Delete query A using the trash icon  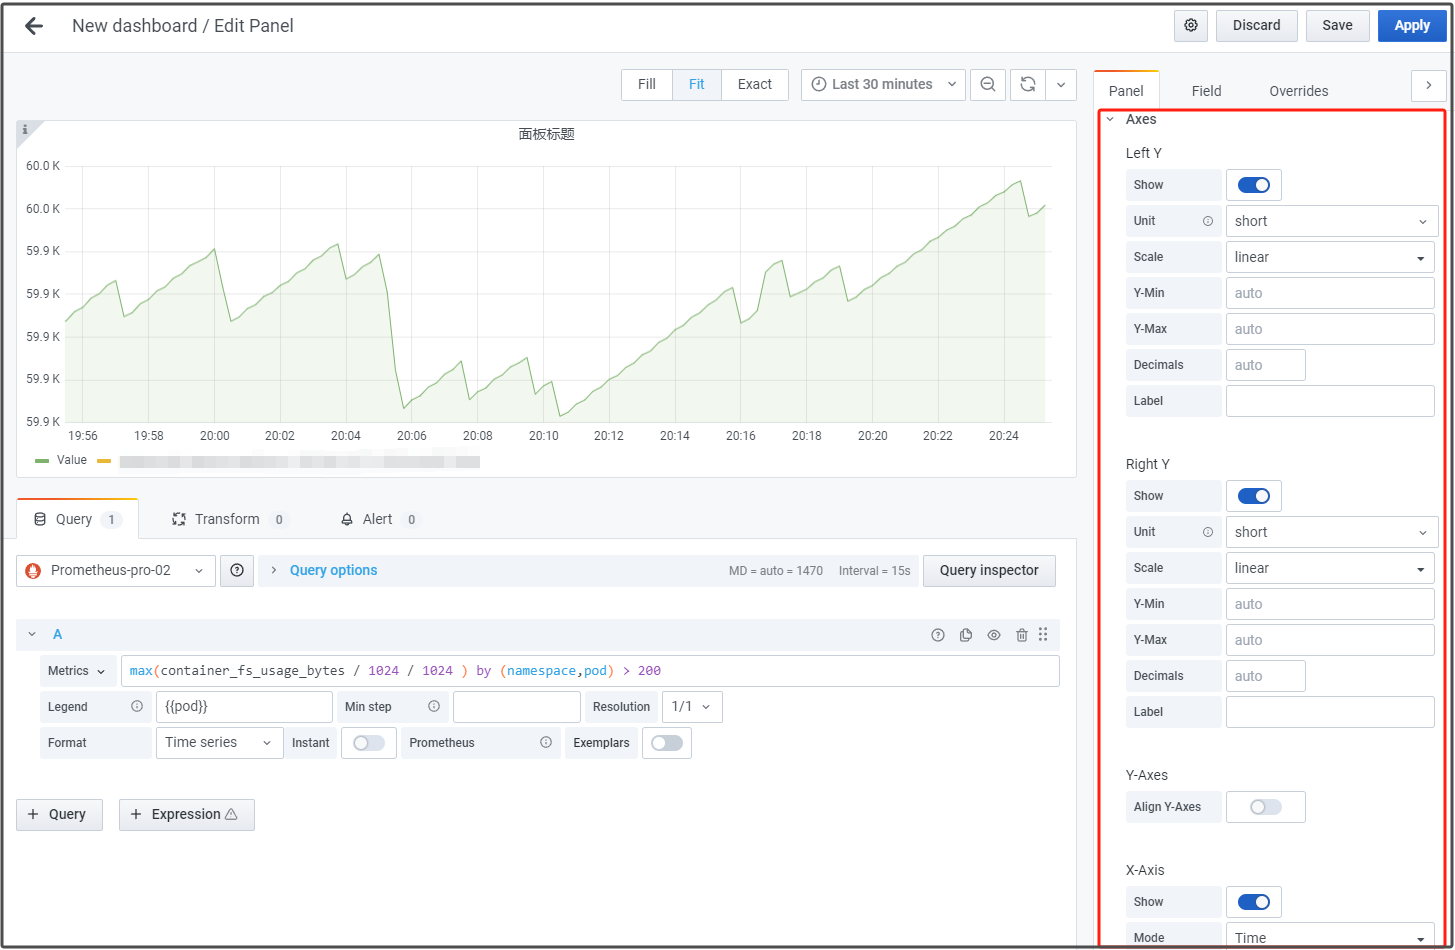[1021, 635]
